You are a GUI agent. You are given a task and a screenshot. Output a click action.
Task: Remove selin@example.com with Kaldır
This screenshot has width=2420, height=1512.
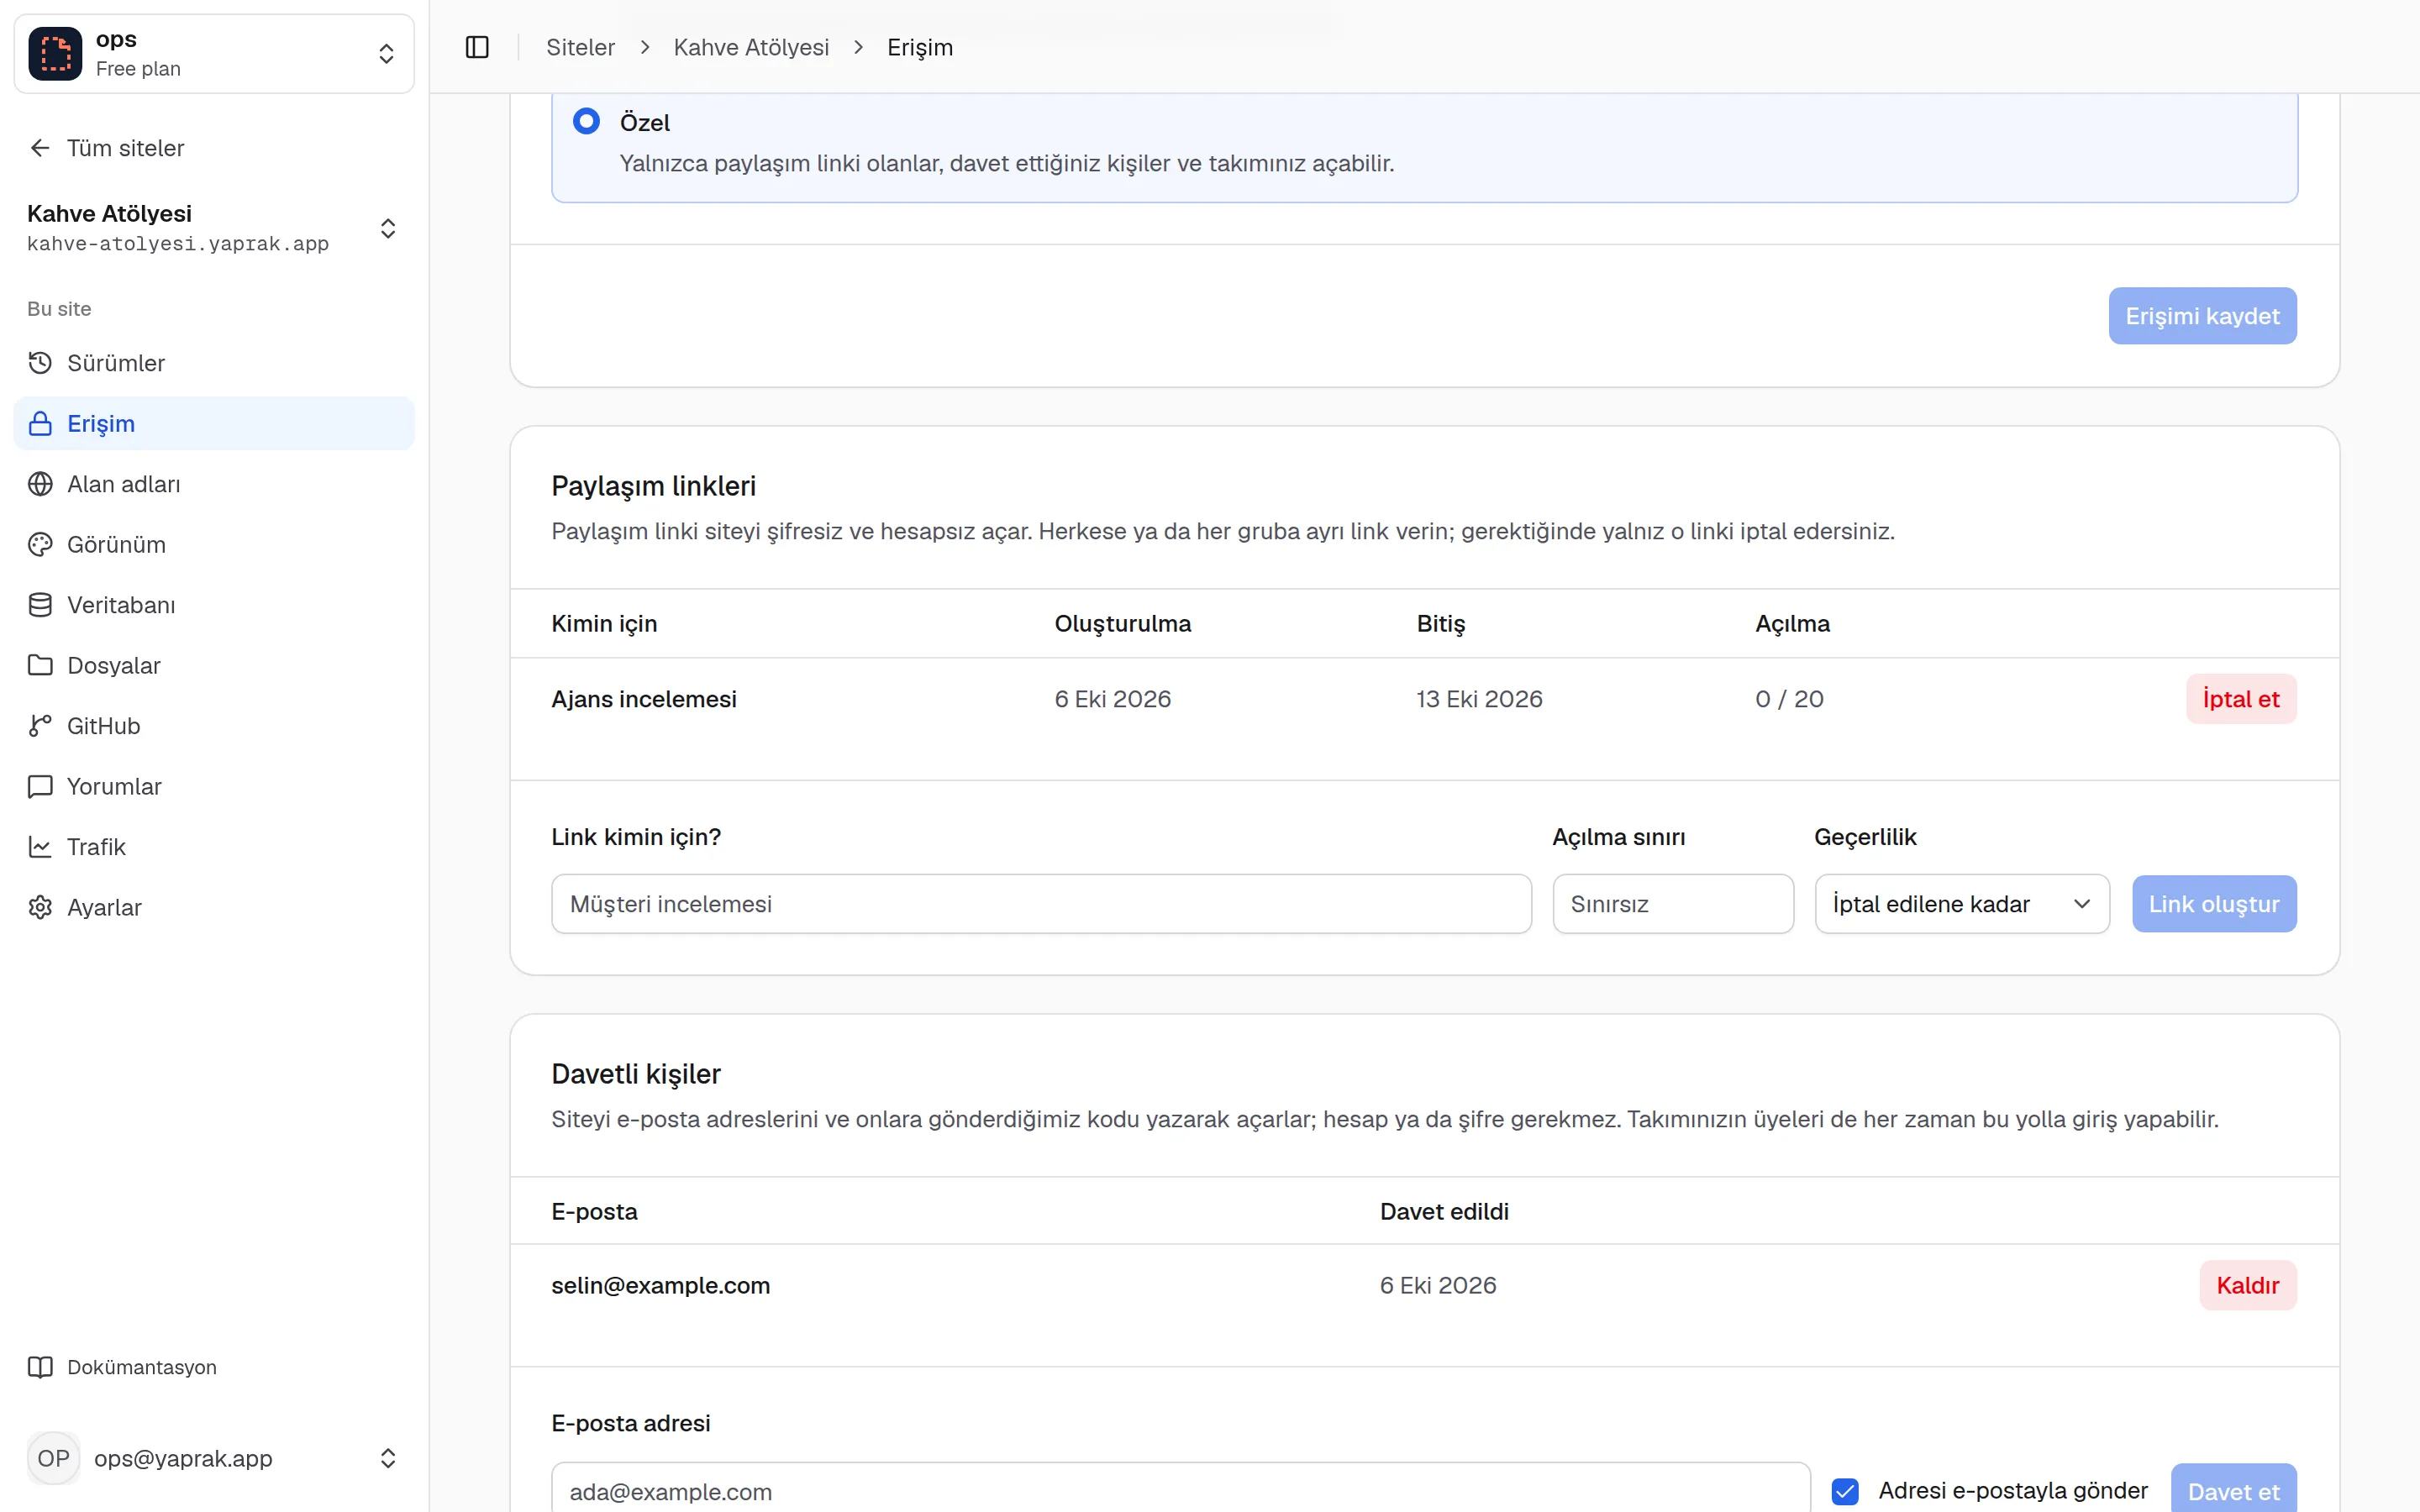click(2248, 1285)
